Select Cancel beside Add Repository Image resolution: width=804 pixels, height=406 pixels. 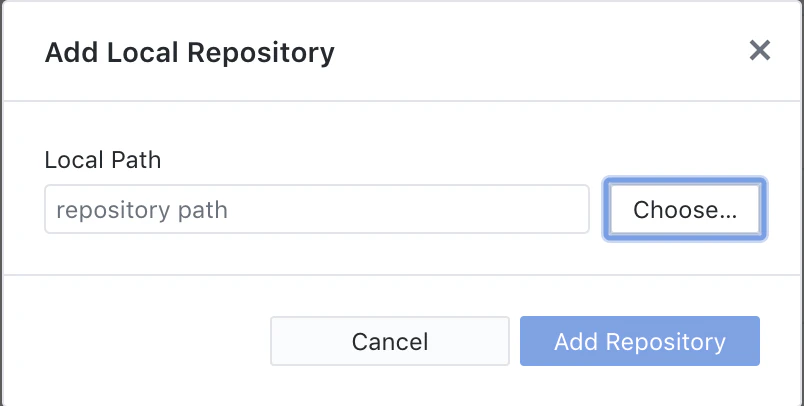(x=390, y=341)
